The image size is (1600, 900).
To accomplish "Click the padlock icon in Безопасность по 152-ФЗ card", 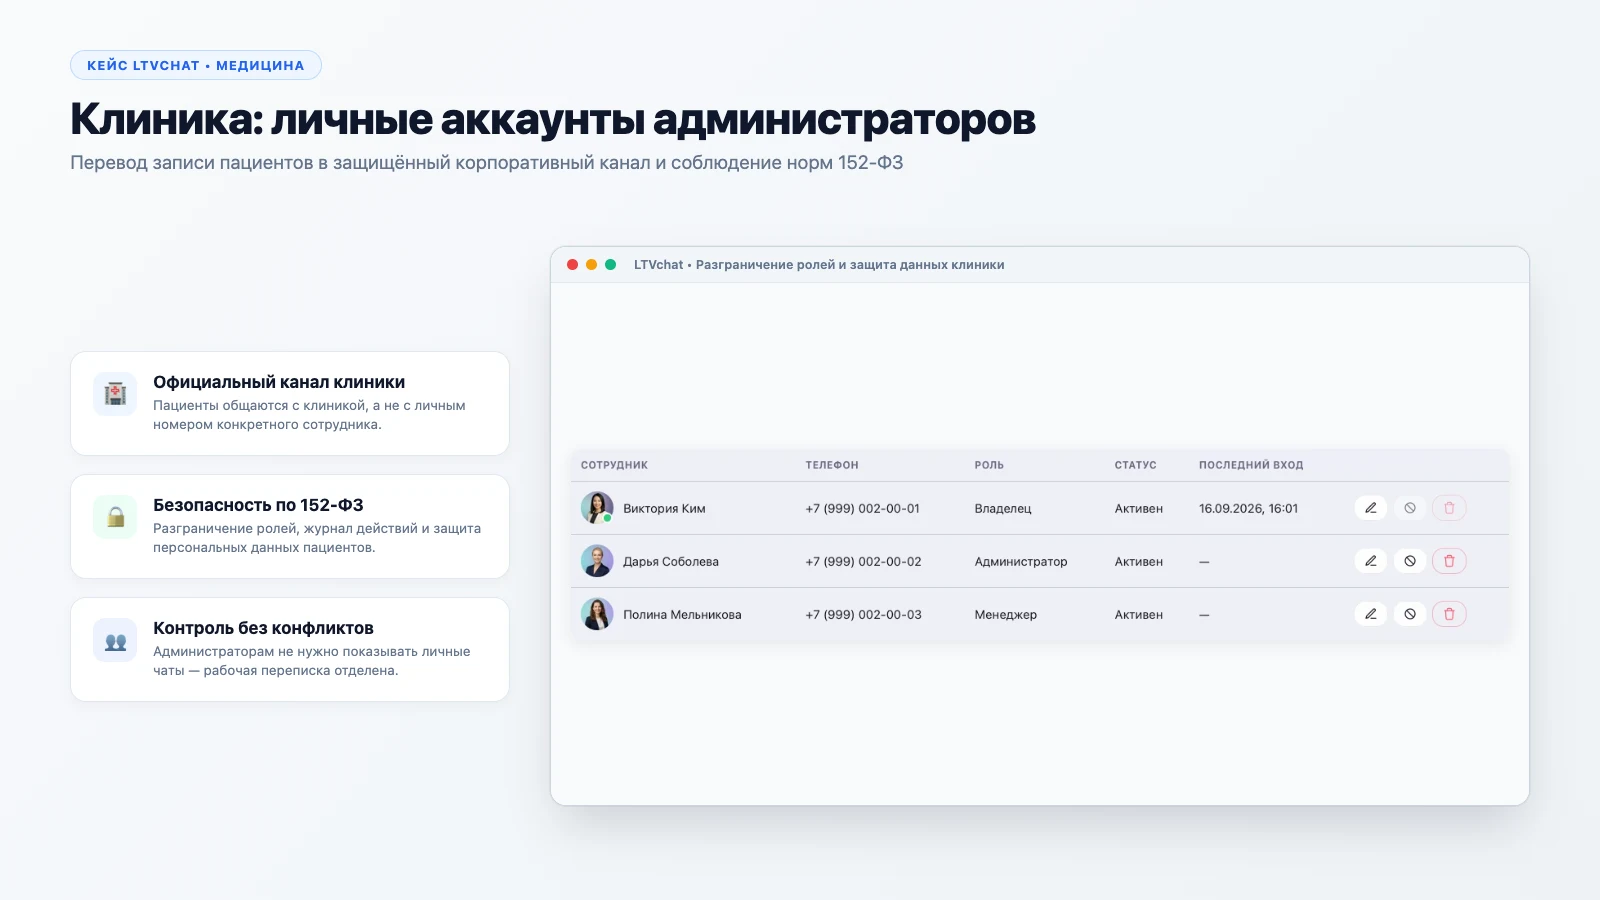I will (x=115, y=517).
